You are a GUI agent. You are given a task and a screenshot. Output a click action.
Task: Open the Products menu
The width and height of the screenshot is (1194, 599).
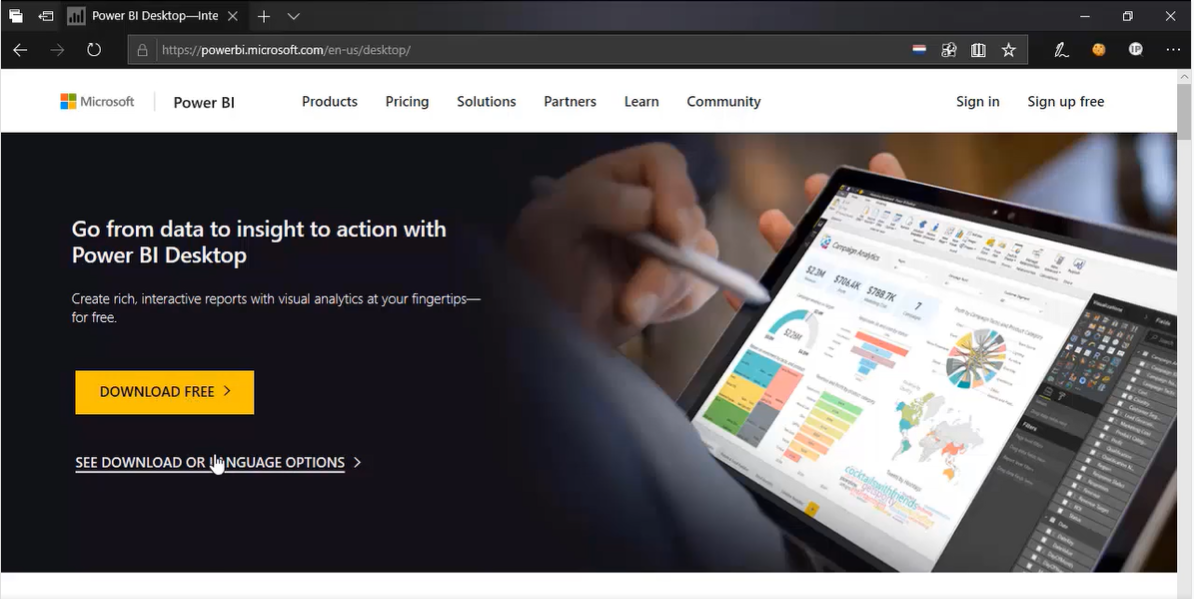pos(330,101)
